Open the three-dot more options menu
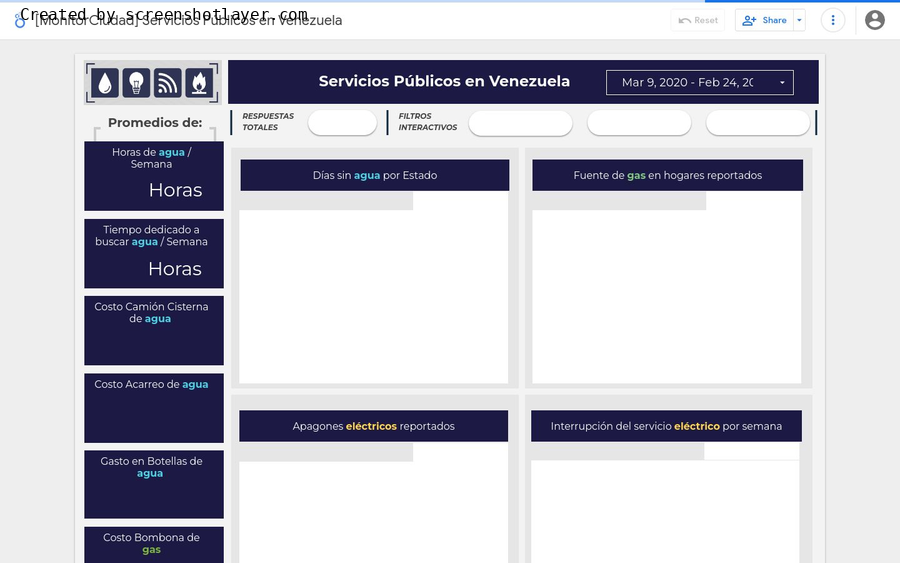The height and width of the screenshot is (563, 900). point(833,20)
